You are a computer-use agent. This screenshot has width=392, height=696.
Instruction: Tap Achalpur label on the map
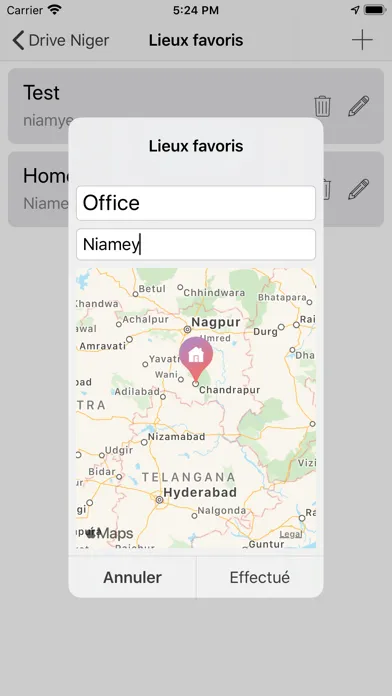click(146, 319)
